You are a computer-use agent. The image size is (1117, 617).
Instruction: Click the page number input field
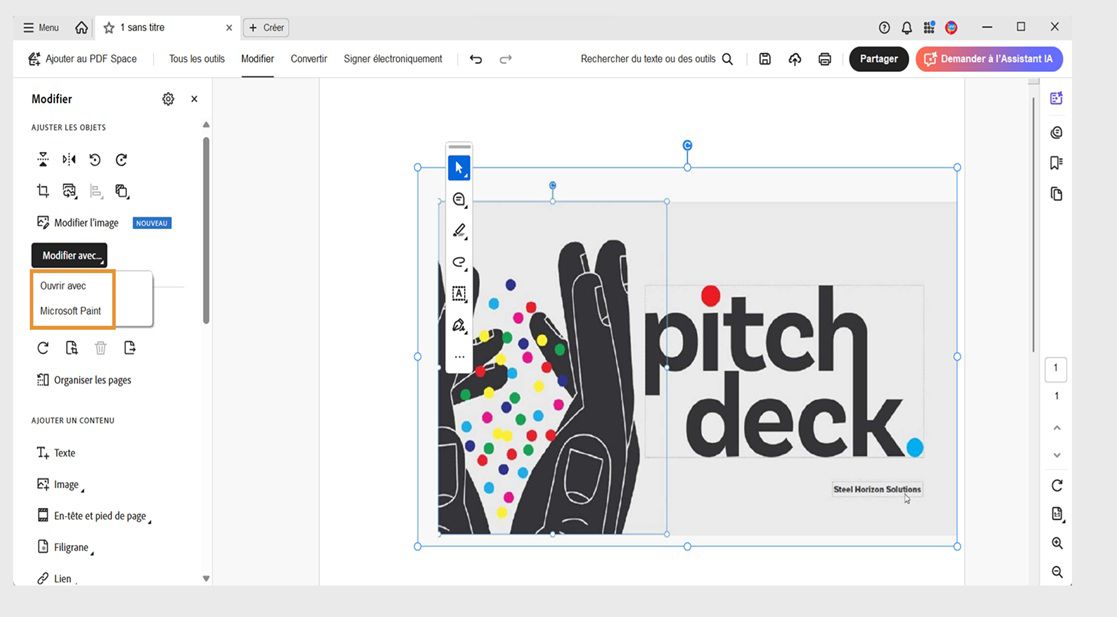click(x=1055, y=368)
